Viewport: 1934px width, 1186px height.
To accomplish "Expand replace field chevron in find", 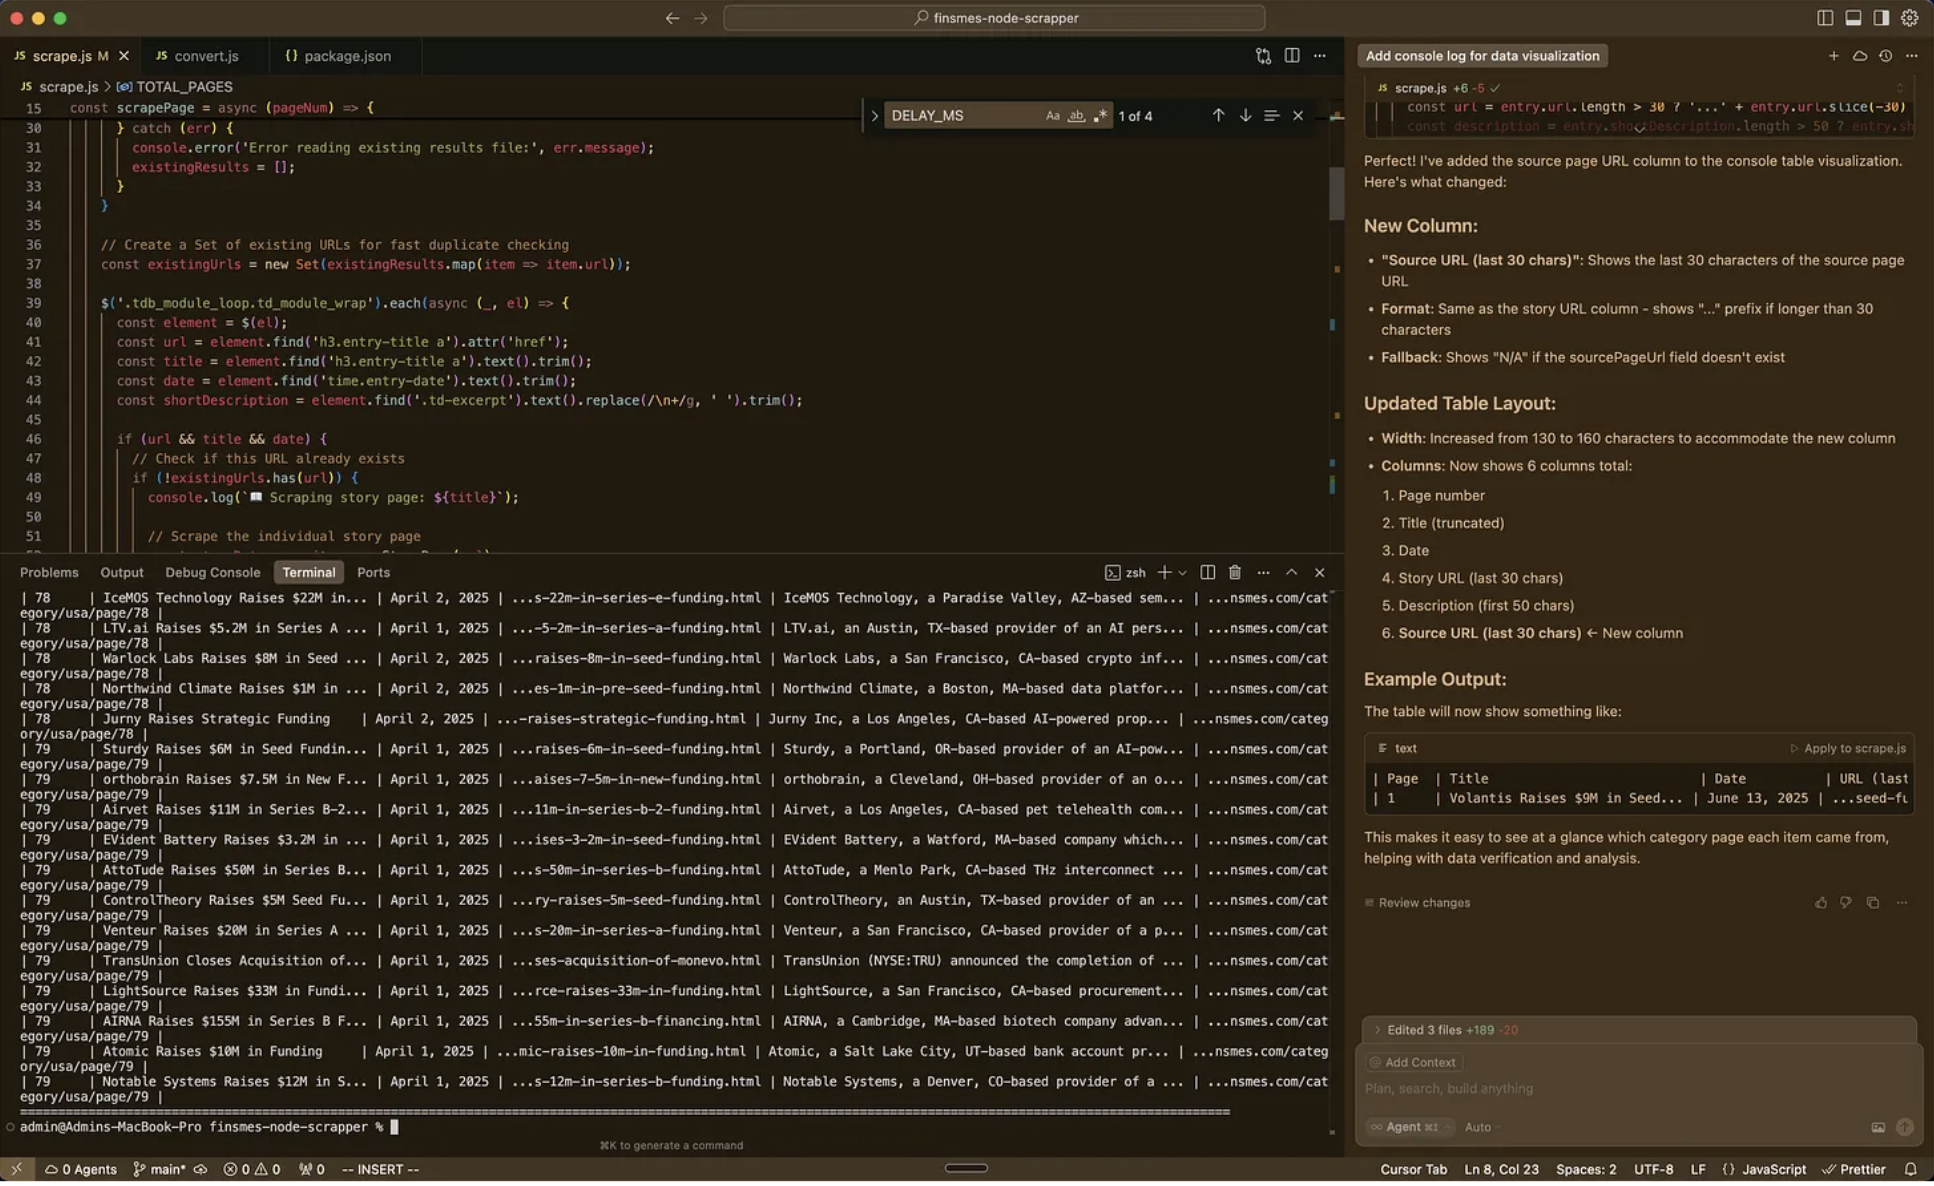I will [874, 116].
